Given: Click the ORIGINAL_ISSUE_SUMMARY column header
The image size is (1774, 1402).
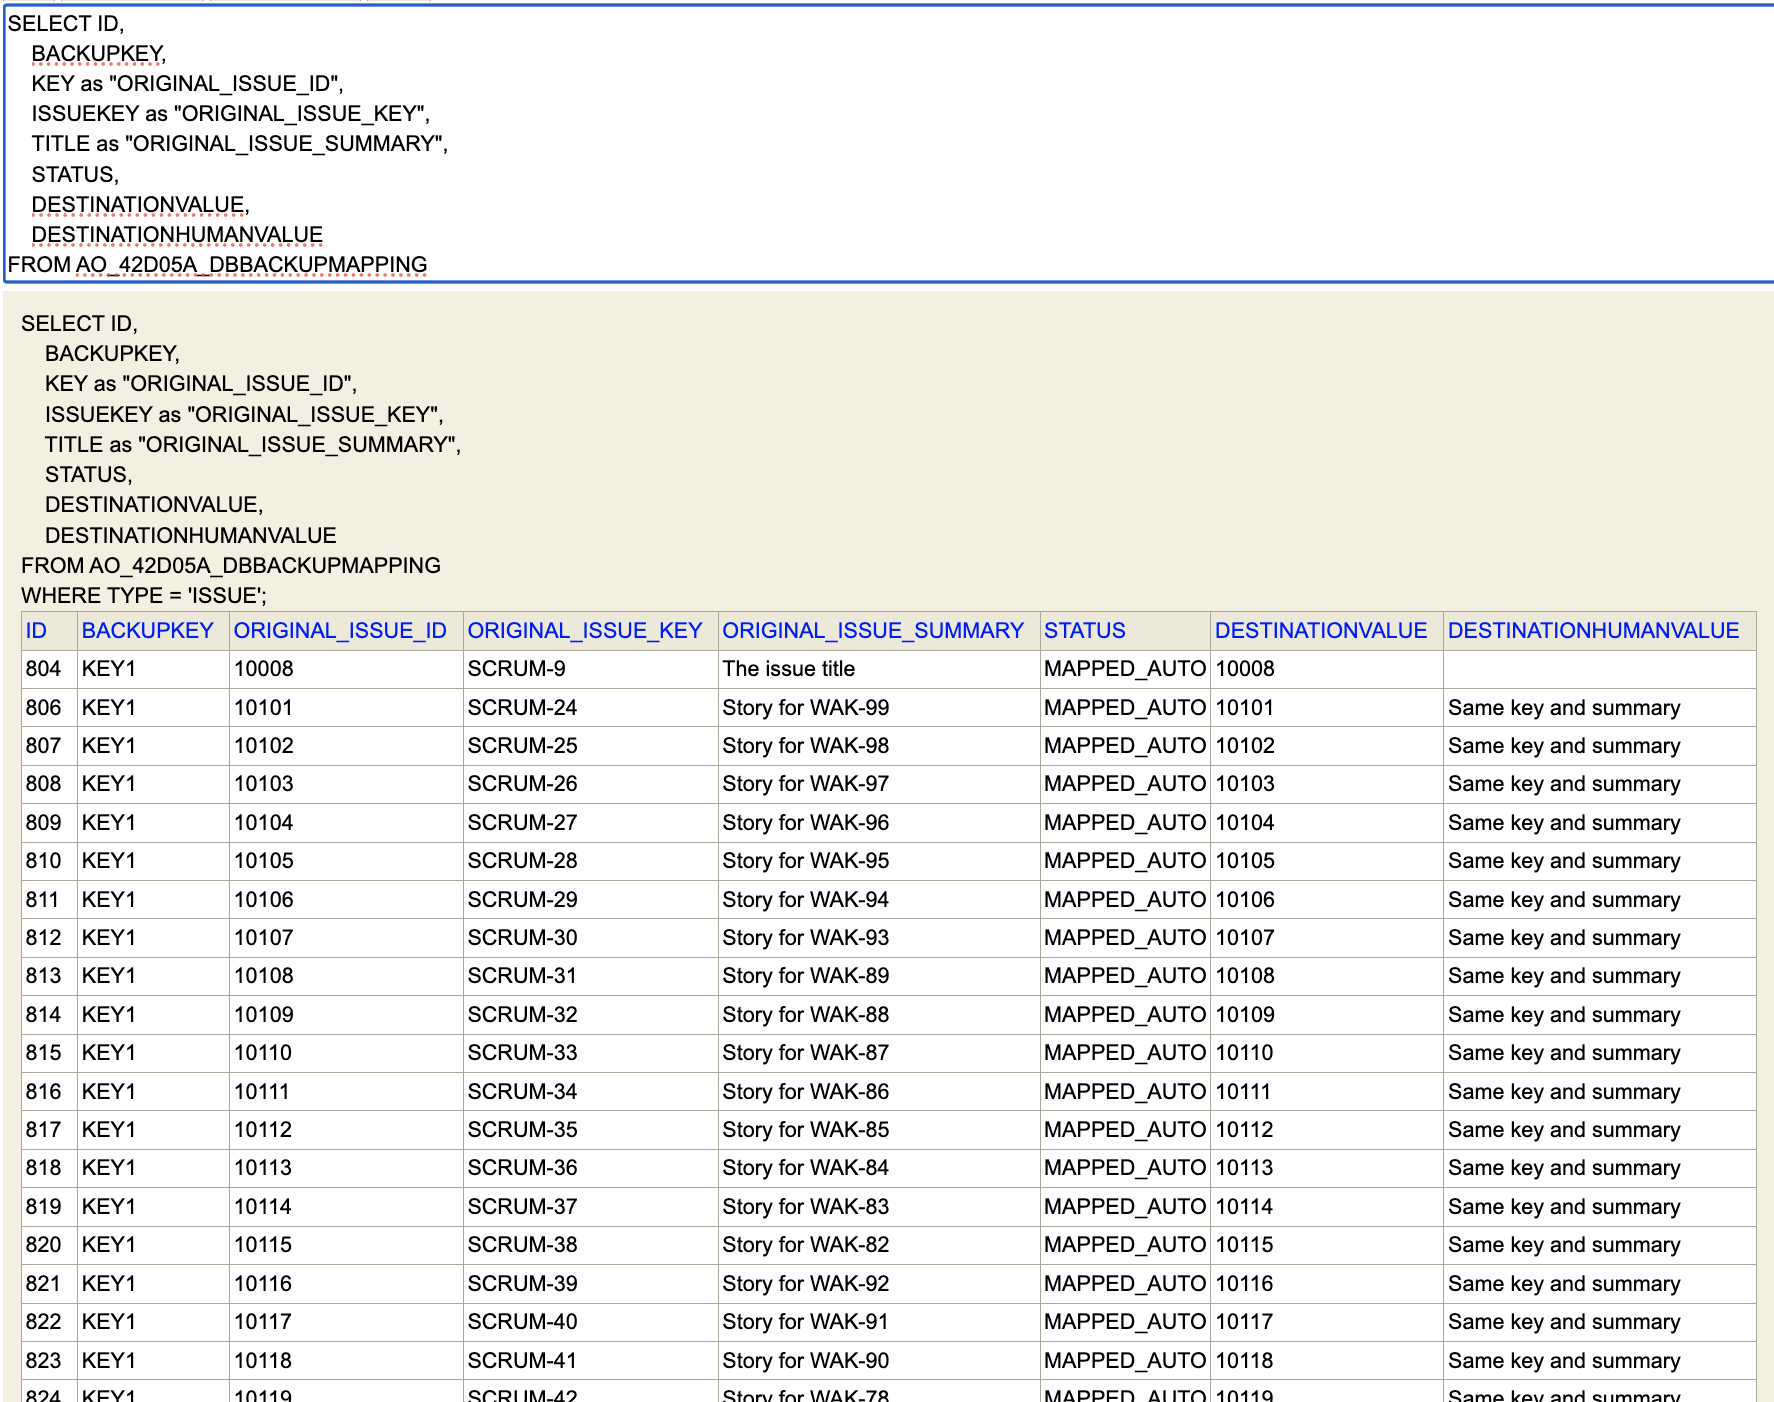Looking at the screenshot, I should (x=872, y=631).
